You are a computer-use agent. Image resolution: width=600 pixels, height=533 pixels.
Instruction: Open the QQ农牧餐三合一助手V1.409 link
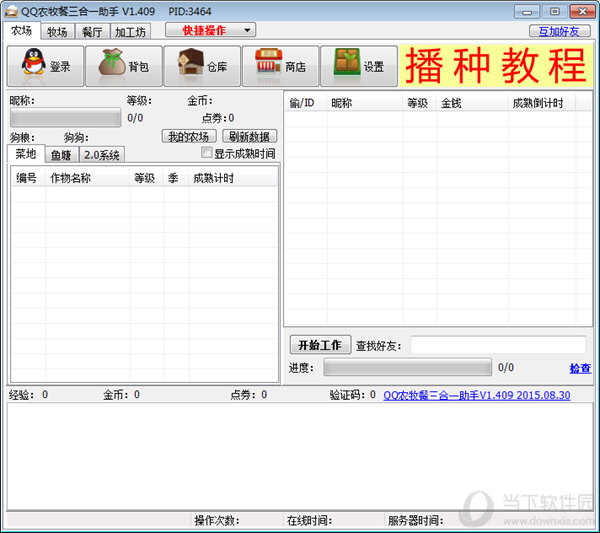coord(477,395)
